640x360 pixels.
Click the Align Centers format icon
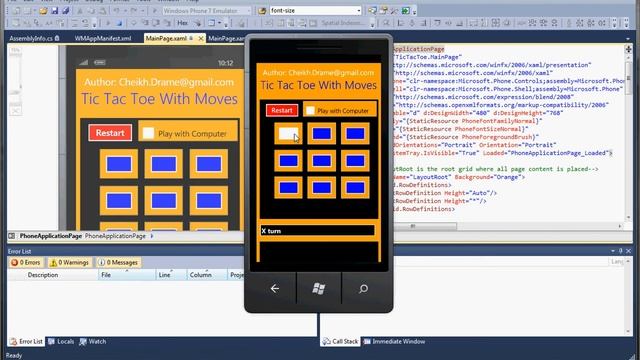coord(412,23)
